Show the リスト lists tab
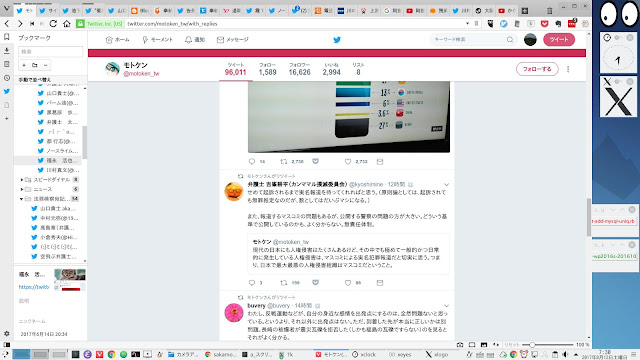Viewport: 640px width, 360px height. 358,69
